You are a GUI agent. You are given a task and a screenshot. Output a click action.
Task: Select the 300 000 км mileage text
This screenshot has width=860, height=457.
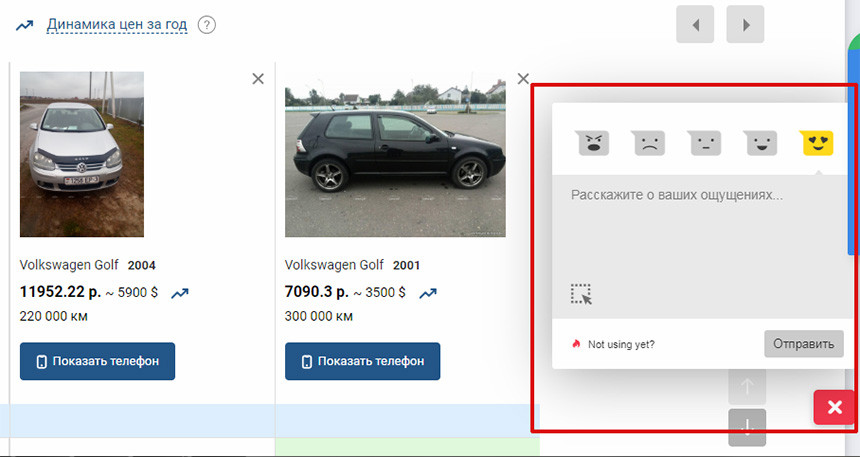click(x=319, y=317)
